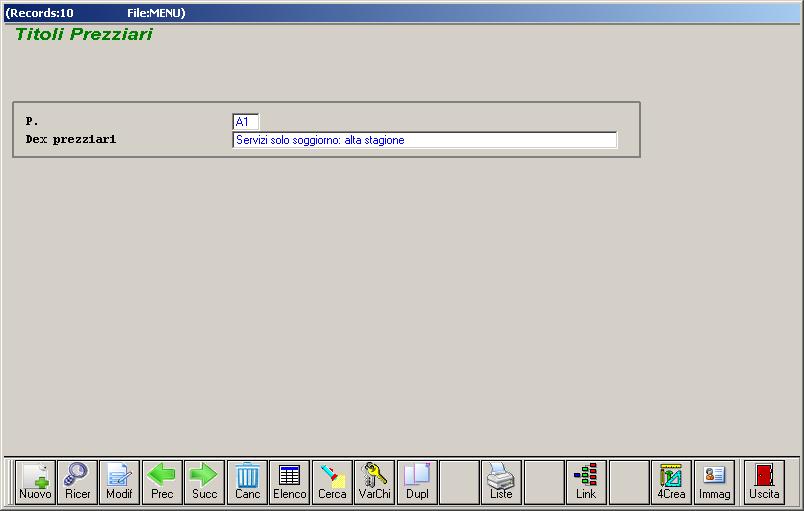The height and width of the screenshot is (511, 804).
Task: Open the Ricer search magnifier tool
Action: (x=77, y=482)
